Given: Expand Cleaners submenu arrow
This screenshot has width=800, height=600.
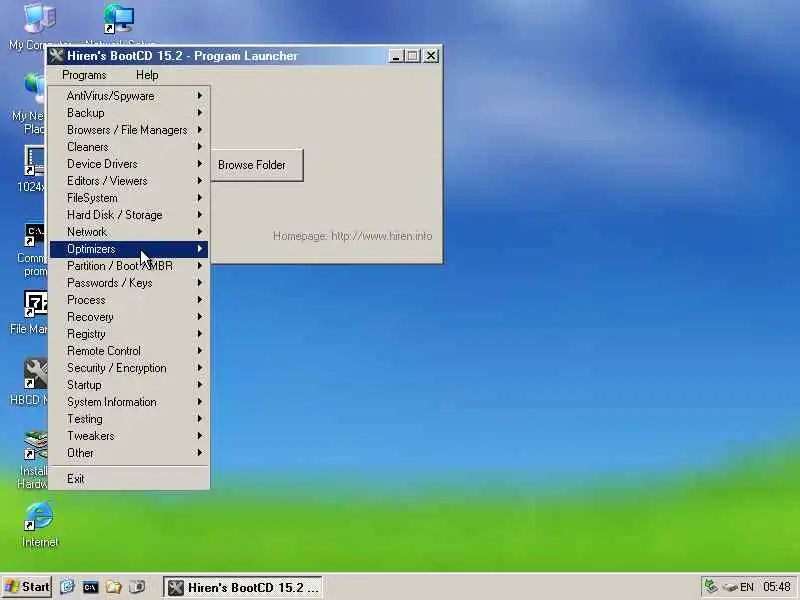Looking at the screenshot, I should coord(200,147).
